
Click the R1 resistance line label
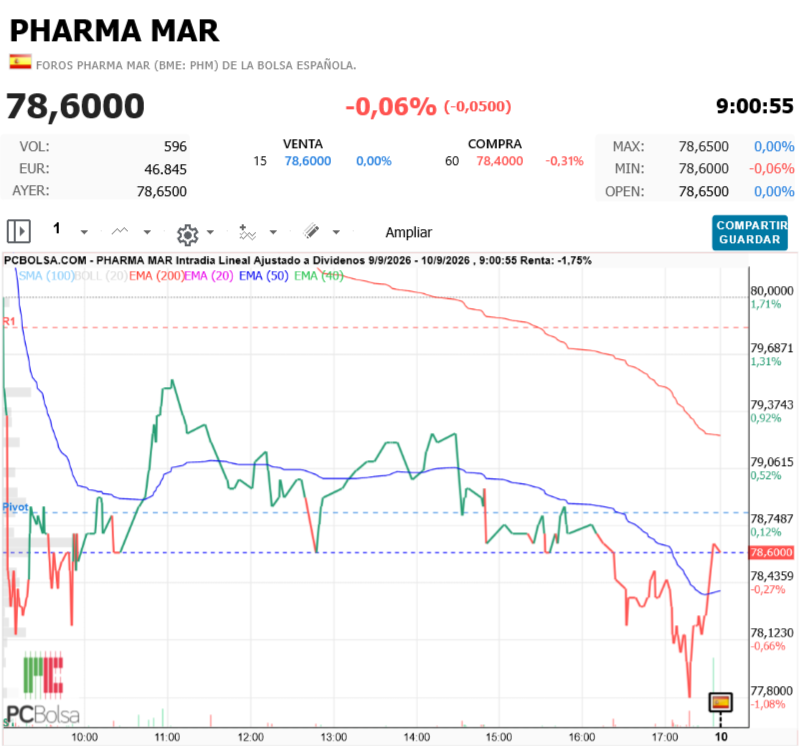point(9,321)
